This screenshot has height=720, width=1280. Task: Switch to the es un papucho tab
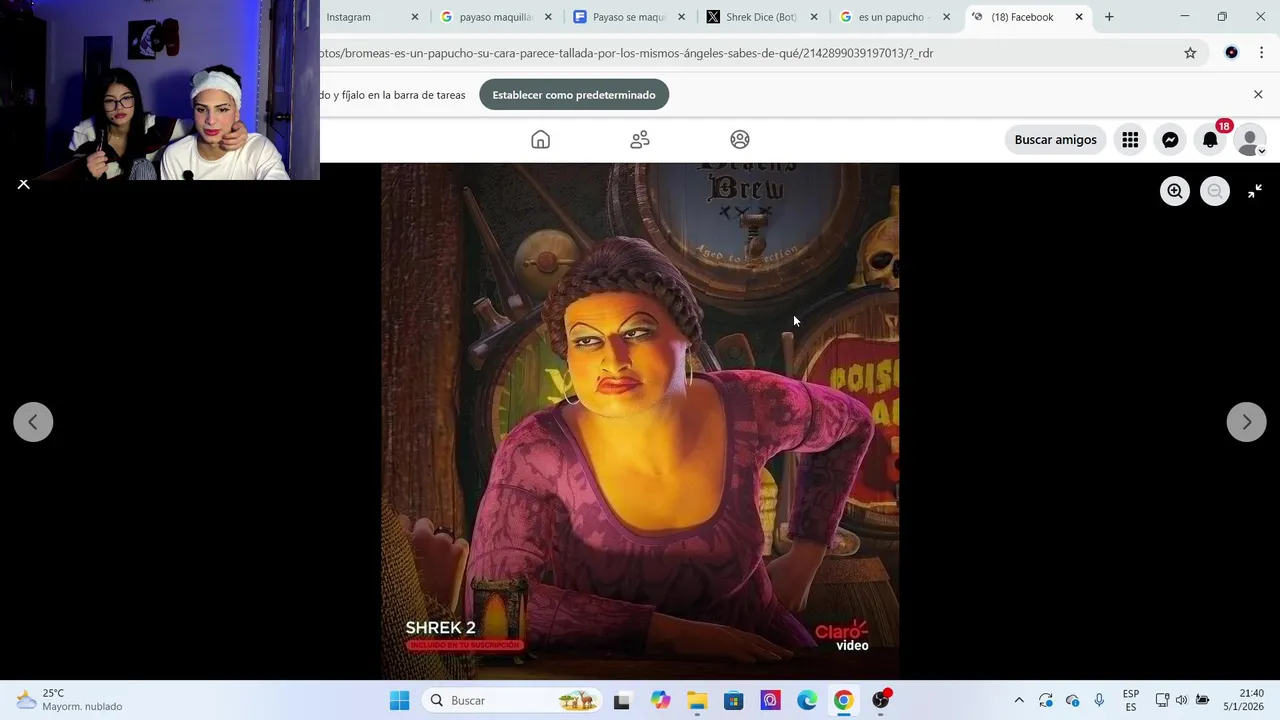coord(893,17)
